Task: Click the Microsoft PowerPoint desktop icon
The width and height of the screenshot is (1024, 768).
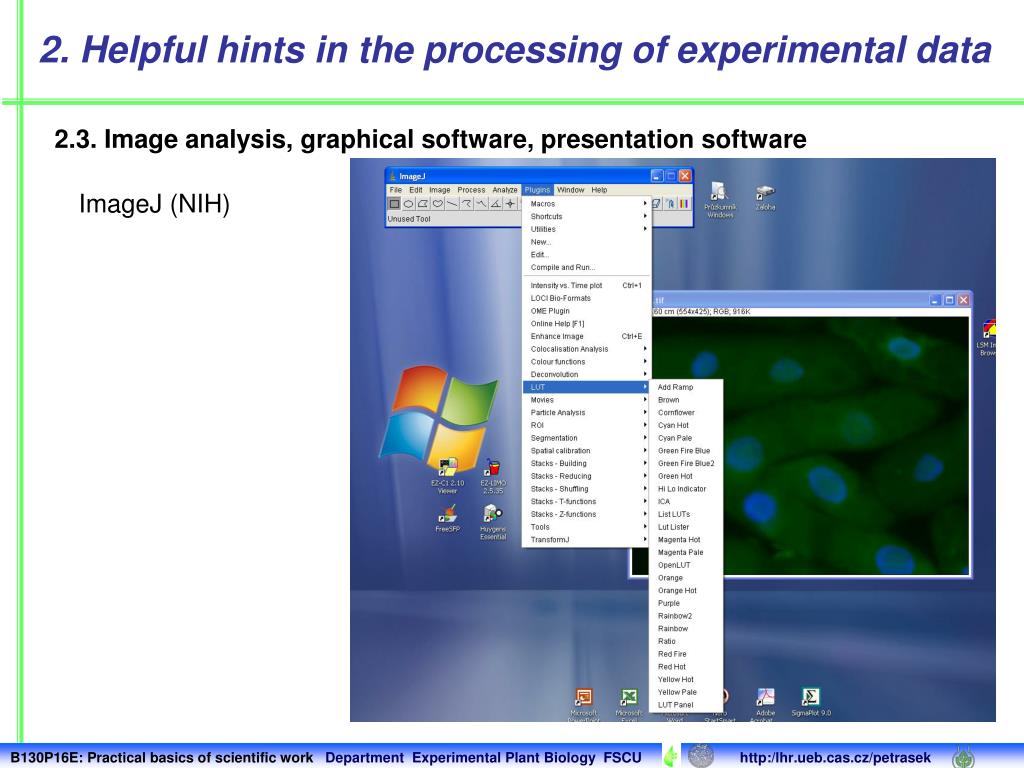Action: coord(584,705)
